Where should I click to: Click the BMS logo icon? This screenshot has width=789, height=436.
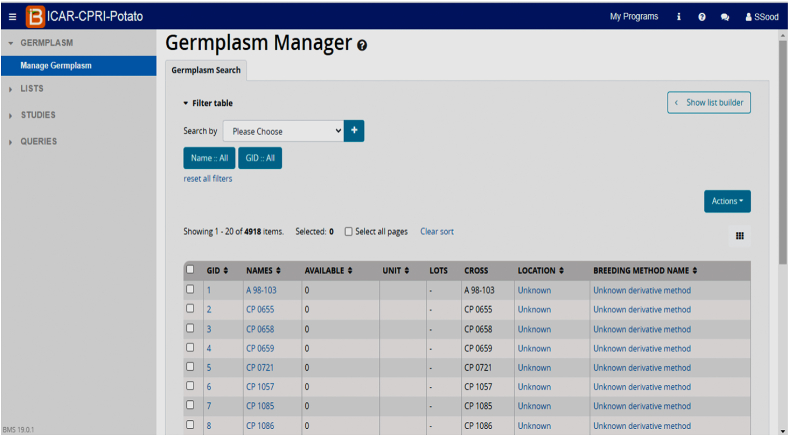point(36,16)
